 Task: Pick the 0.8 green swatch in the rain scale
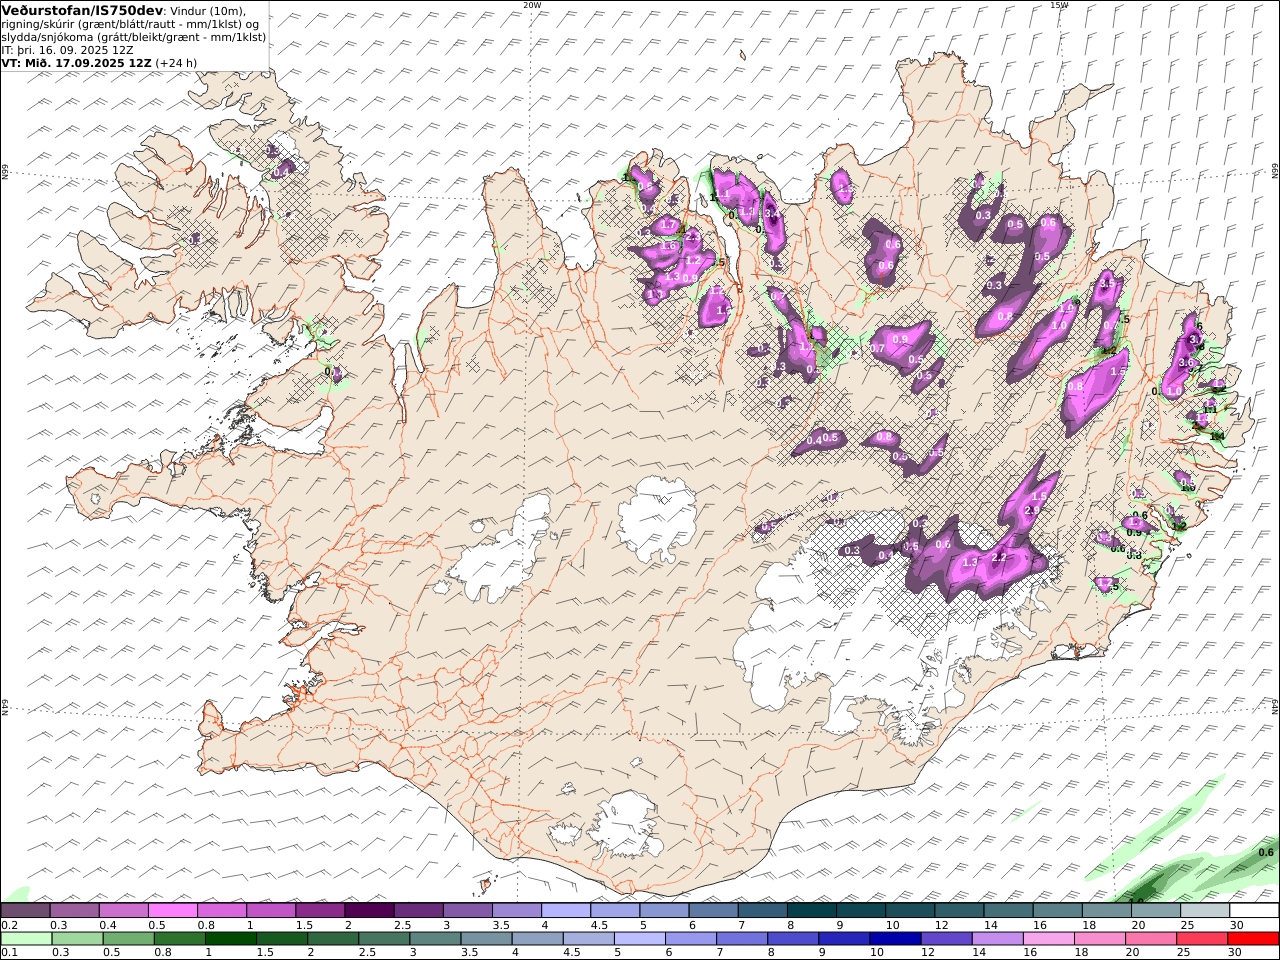[x=179, y=939]
